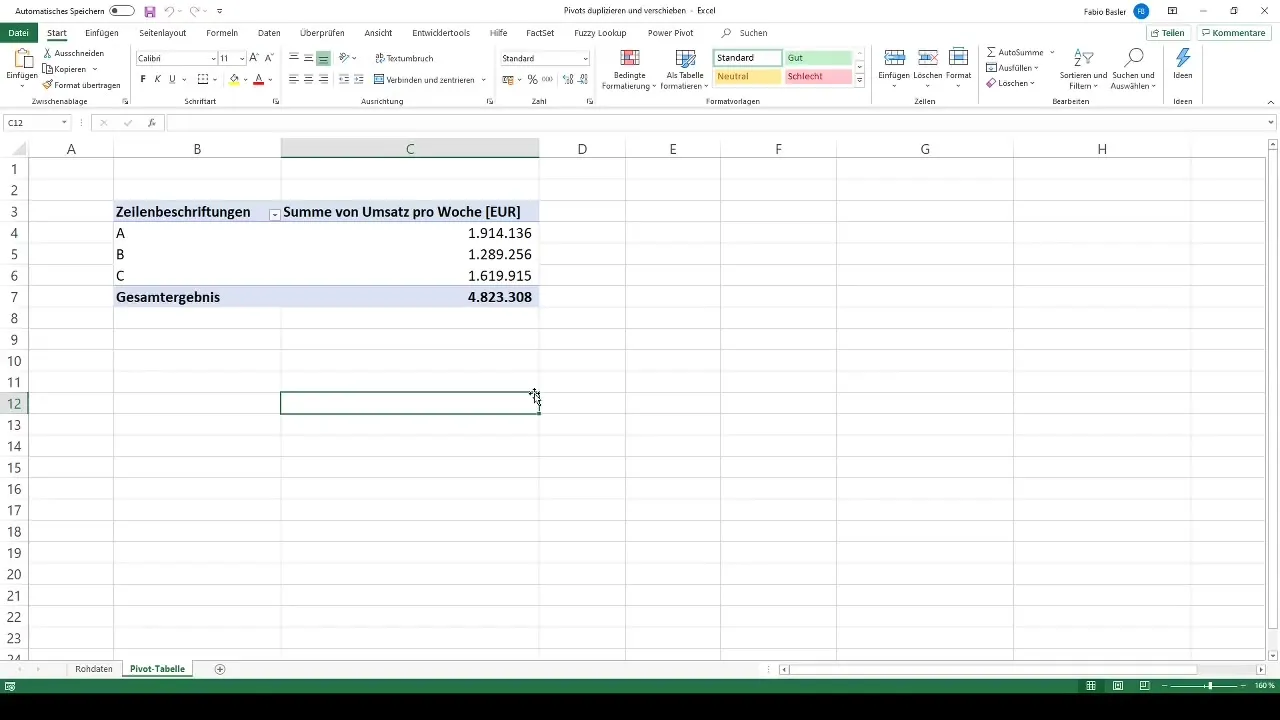1280x720 pixels.
Task: Click decrease decimal places icon
Action: pyautogui.click(x=583, y=79)
